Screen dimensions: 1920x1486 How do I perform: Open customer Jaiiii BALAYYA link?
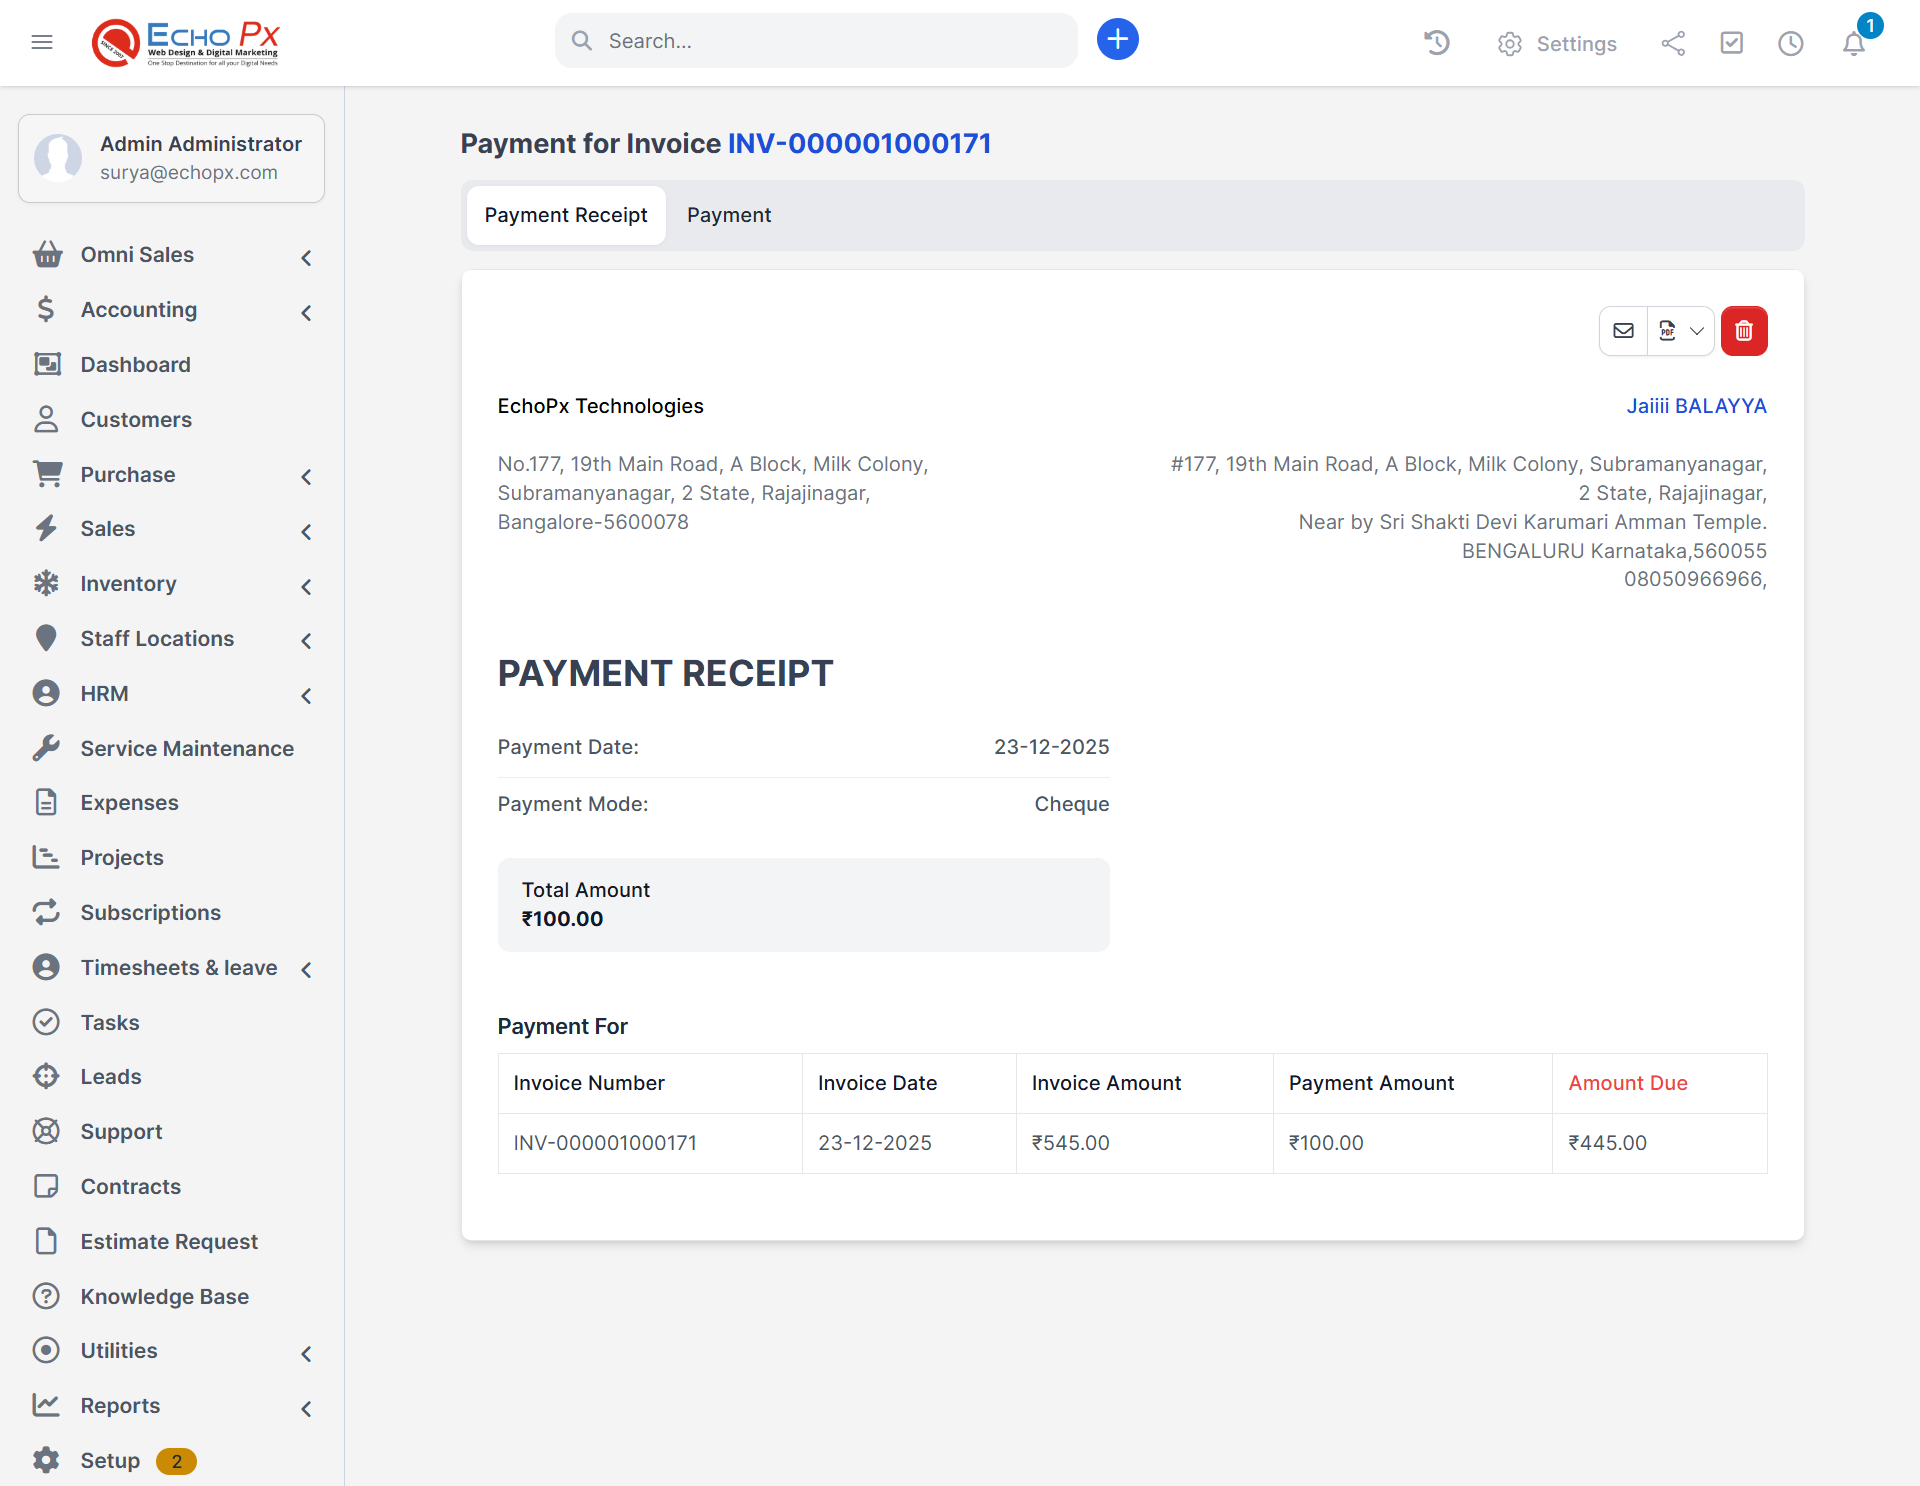(1696, 406)
